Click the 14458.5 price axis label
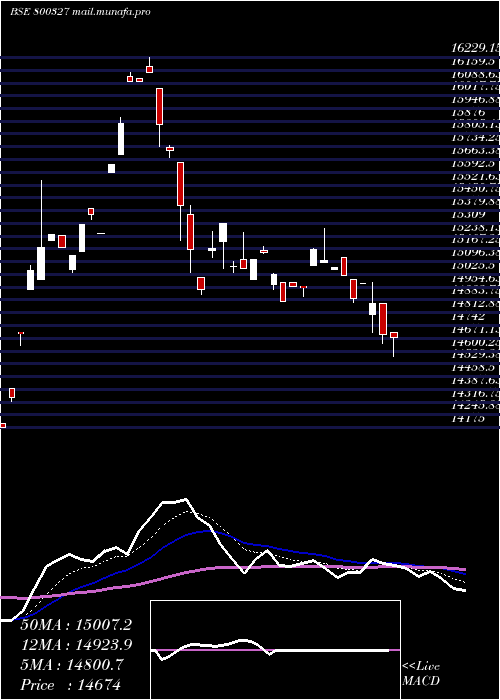The width and height of the screenshot is (500, 700). tap(473, 367)
